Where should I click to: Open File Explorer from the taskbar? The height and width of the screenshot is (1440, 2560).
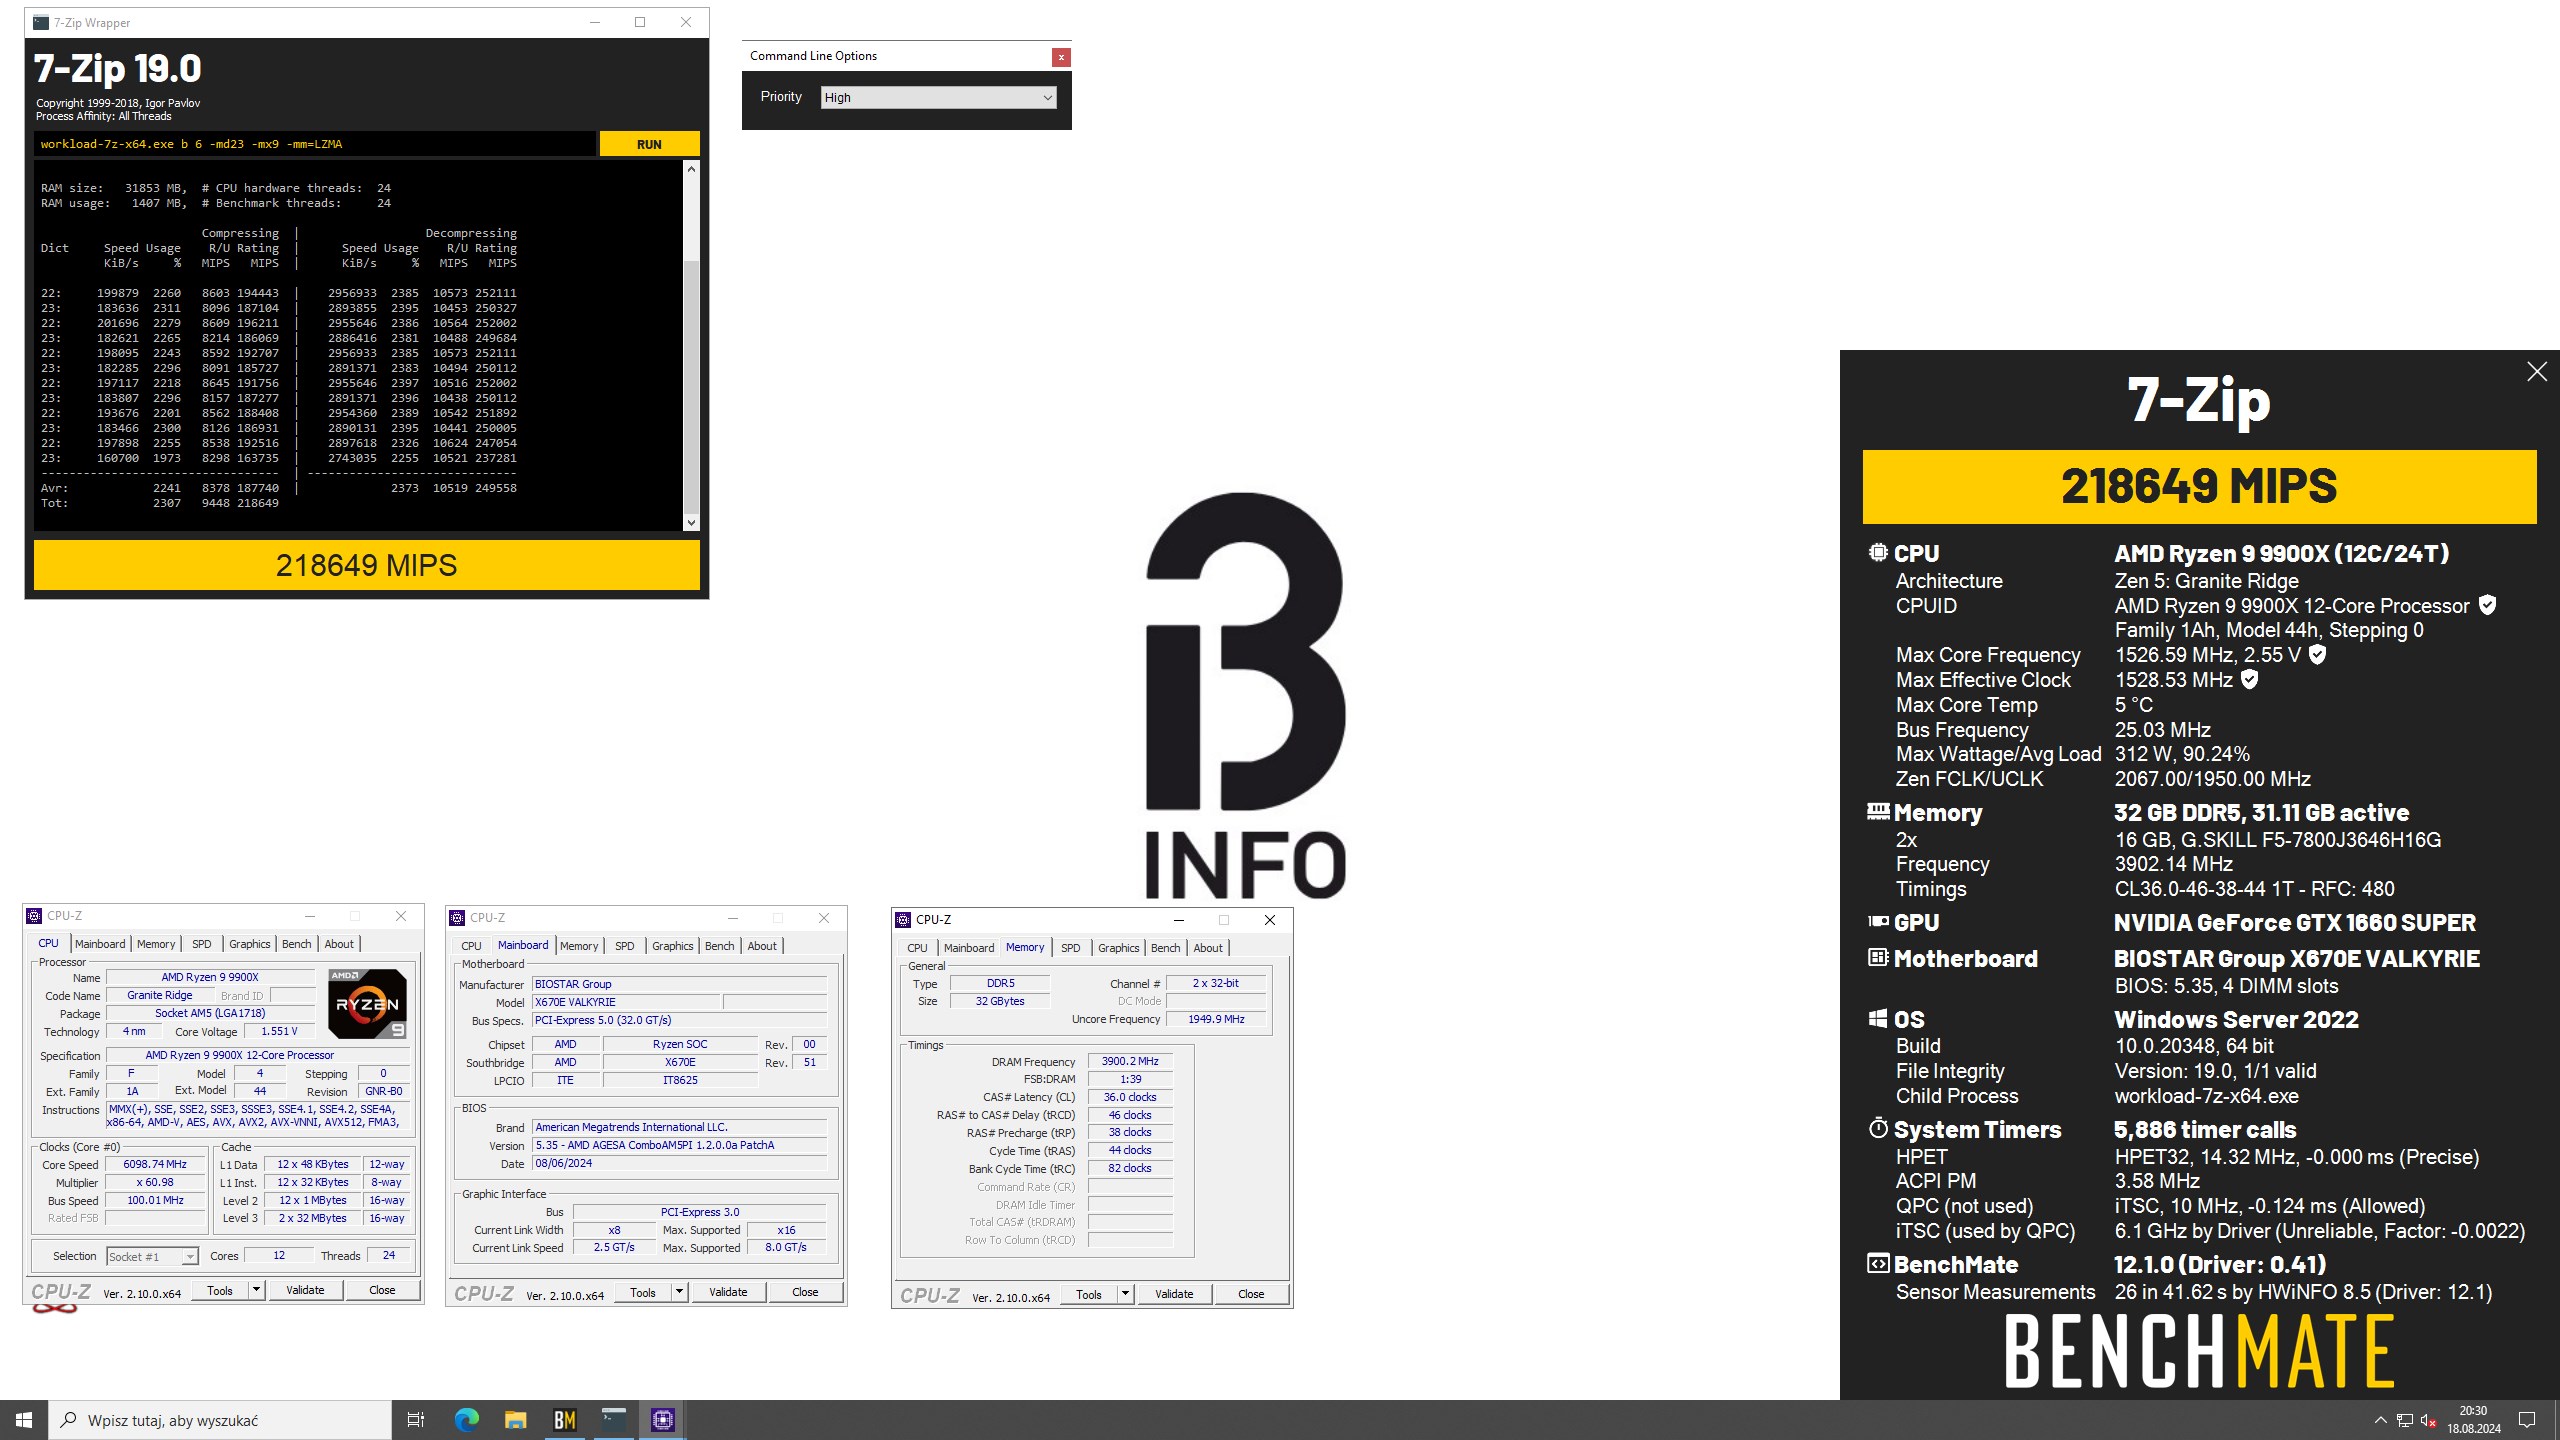coord(515,1419)
